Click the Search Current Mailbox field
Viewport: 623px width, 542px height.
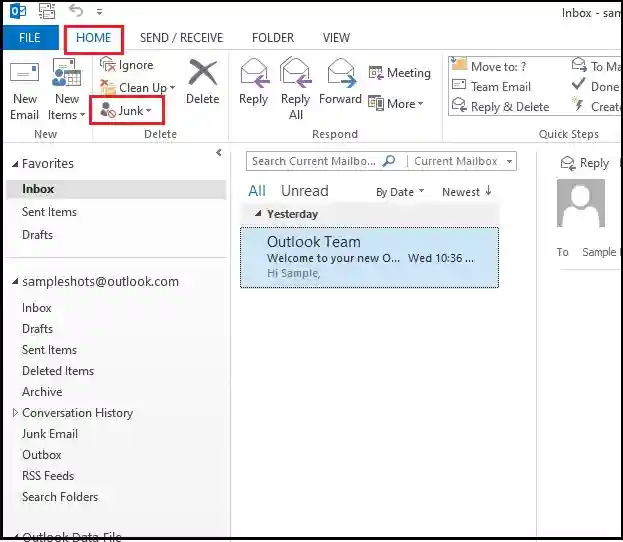coord(313,161)
